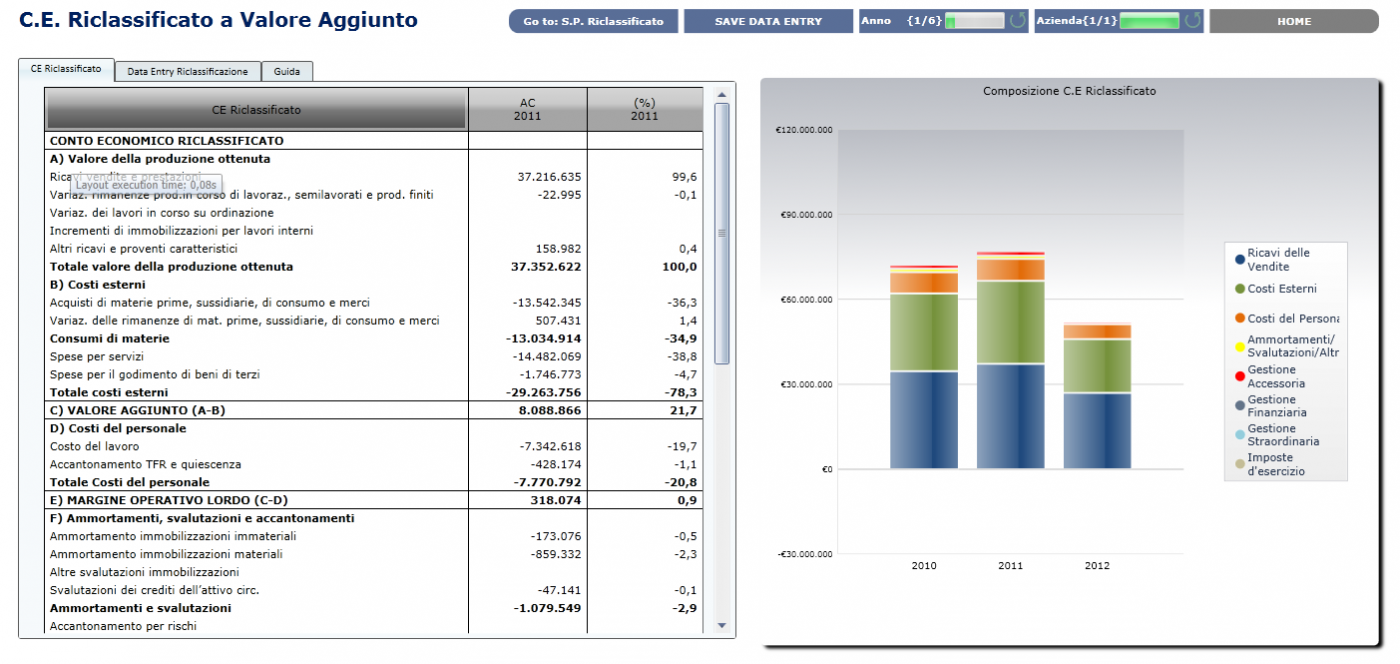
Task: Select the Costi del Personale legend entry
Action: pos(1286,318)
